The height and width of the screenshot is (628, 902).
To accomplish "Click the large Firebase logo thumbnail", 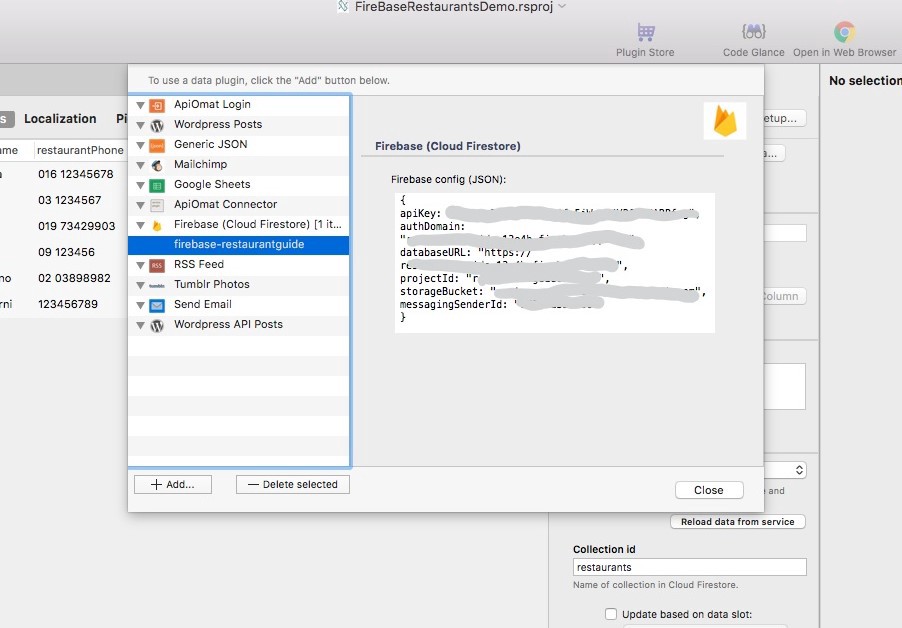I will [x=725, y=121].
